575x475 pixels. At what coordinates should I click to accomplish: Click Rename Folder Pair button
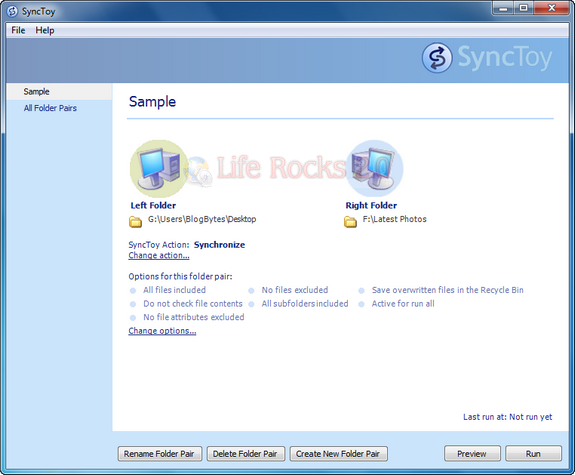159,454
